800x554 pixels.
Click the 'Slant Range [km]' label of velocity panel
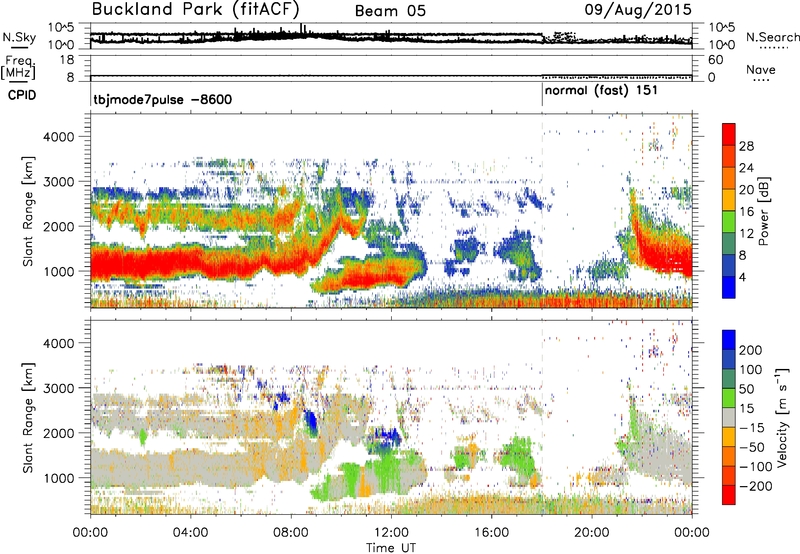point(28,418)
